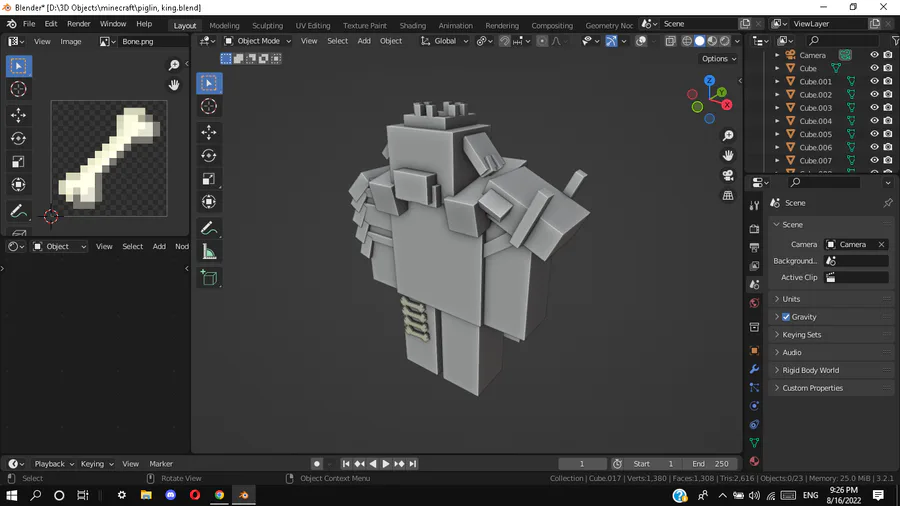The image size is (900, 506).
Task: Toggle the Gravity checkbox
Action: (x=786, y=317)
